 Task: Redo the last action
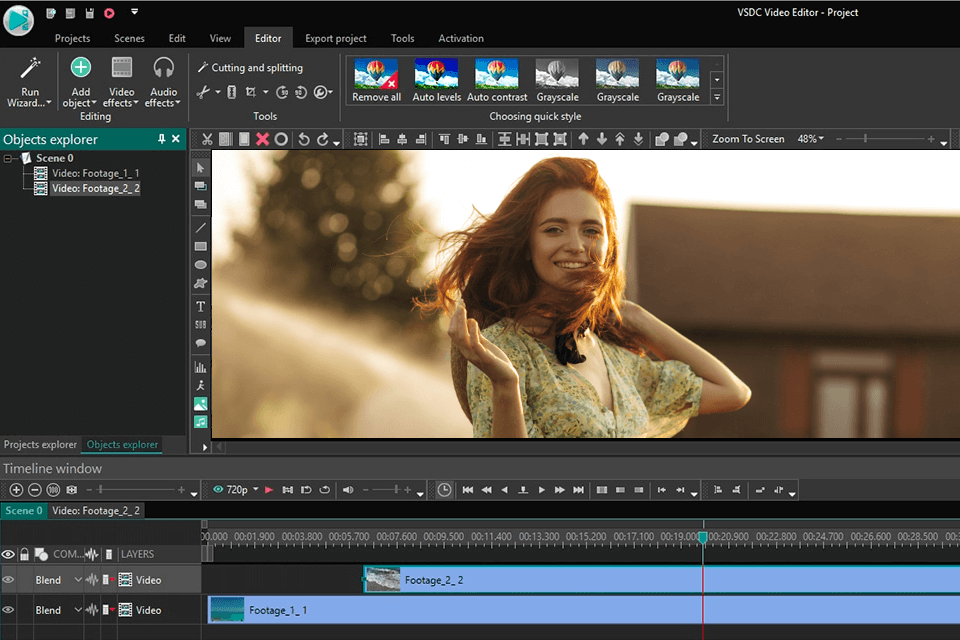click(323, 139)
